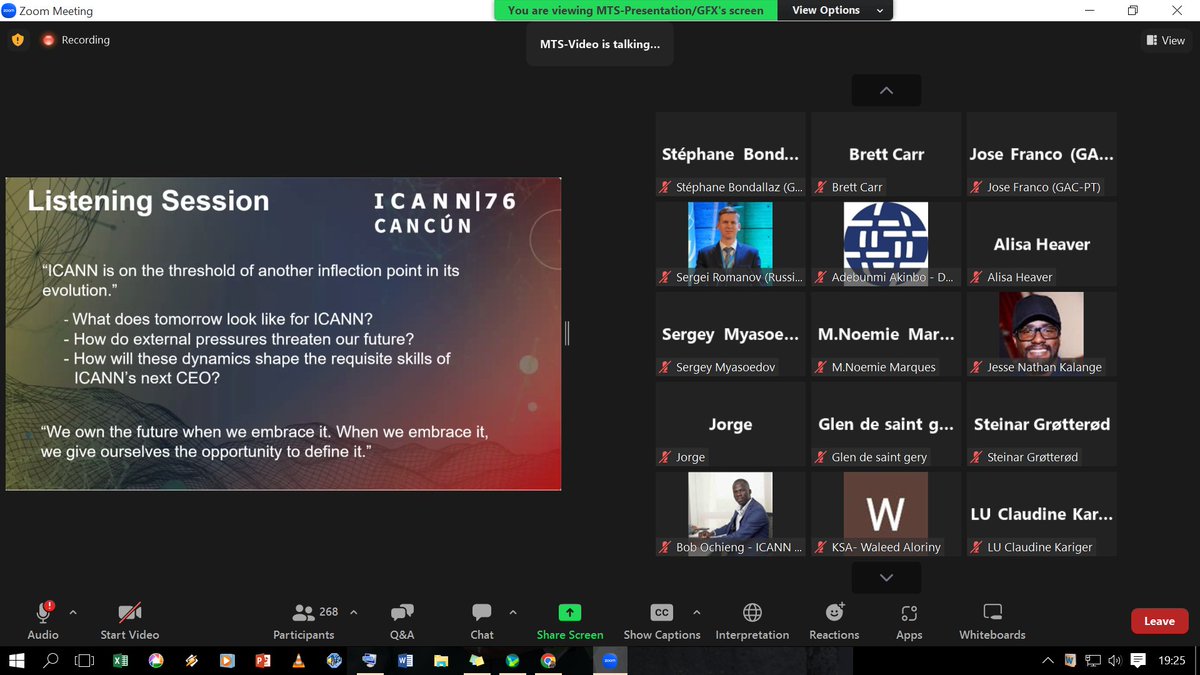Open the Q&A panel

coord(401,612)
